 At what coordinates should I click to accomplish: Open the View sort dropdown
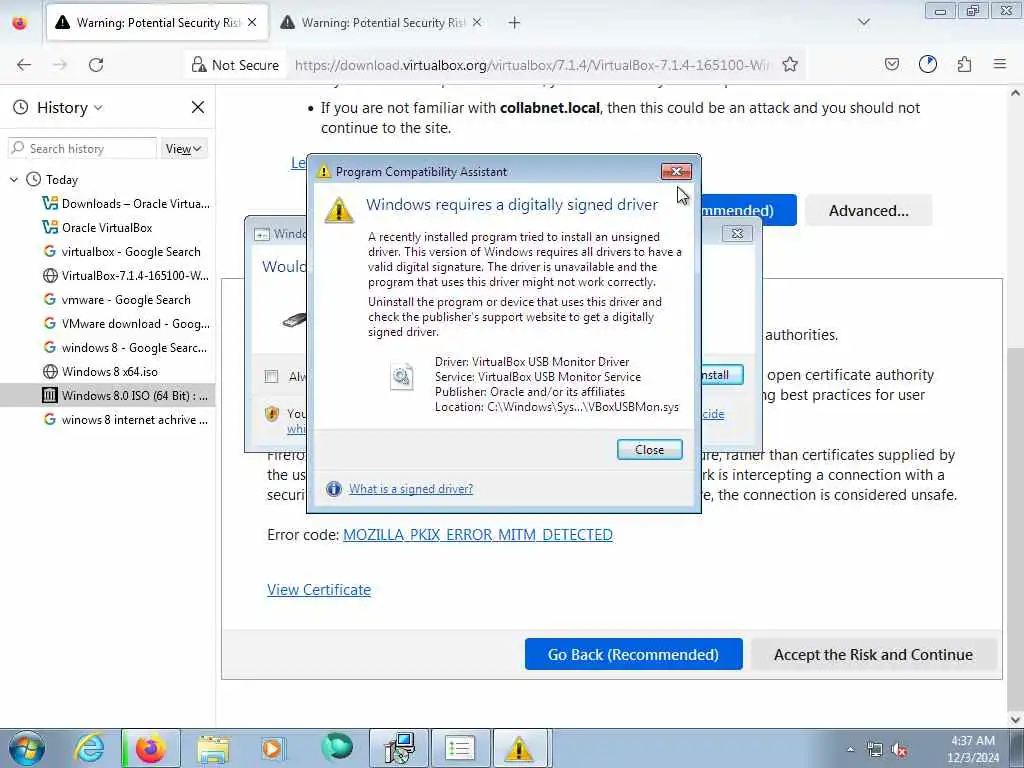(x=183, y=149)
